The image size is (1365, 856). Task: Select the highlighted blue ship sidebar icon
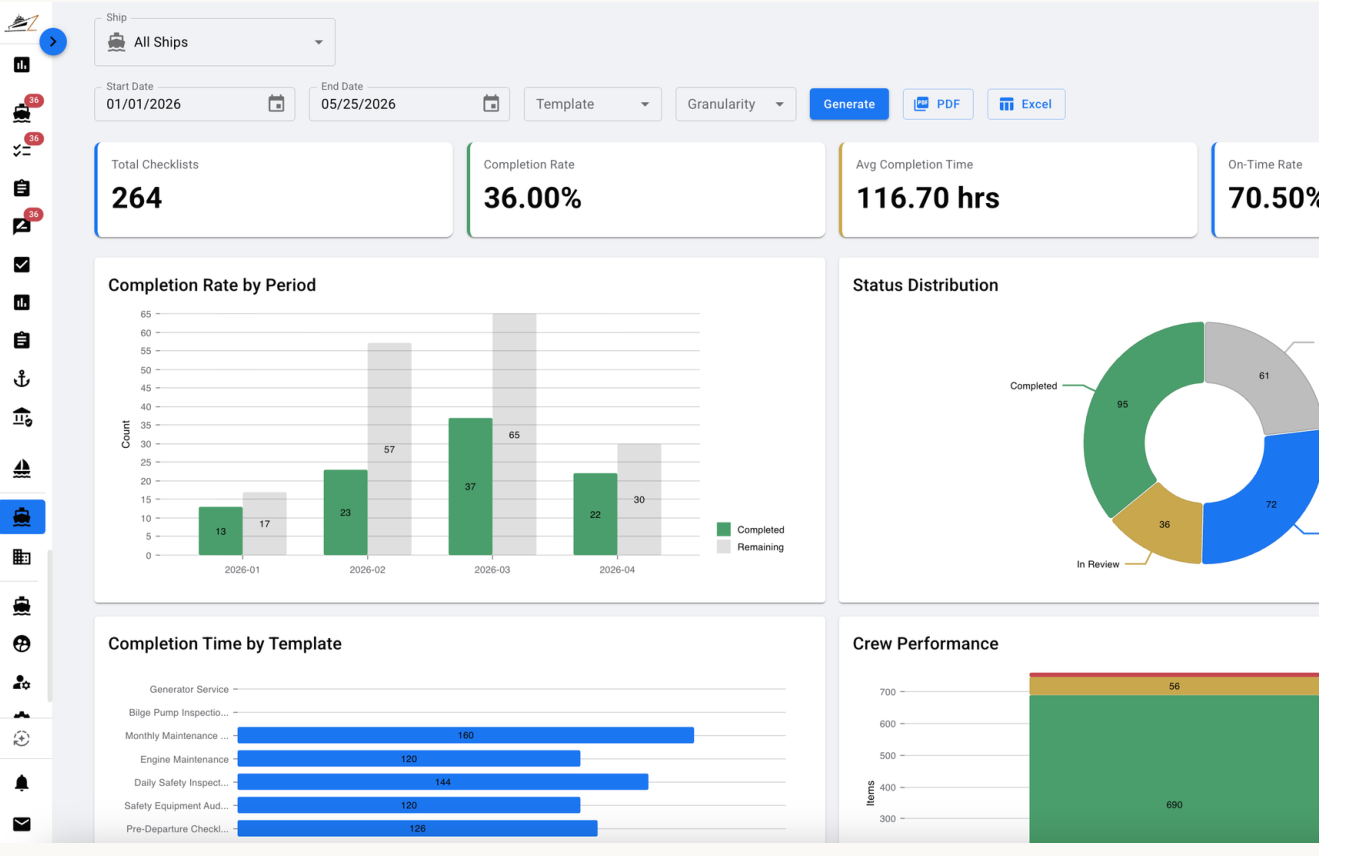[22, 517]
